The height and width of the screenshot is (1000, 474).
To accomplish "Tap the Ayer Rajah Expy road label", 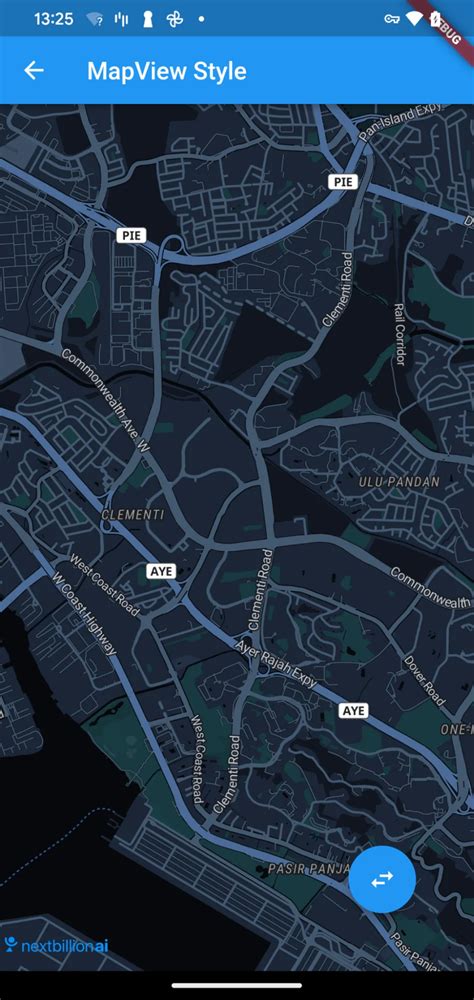I will pos(276,665).
